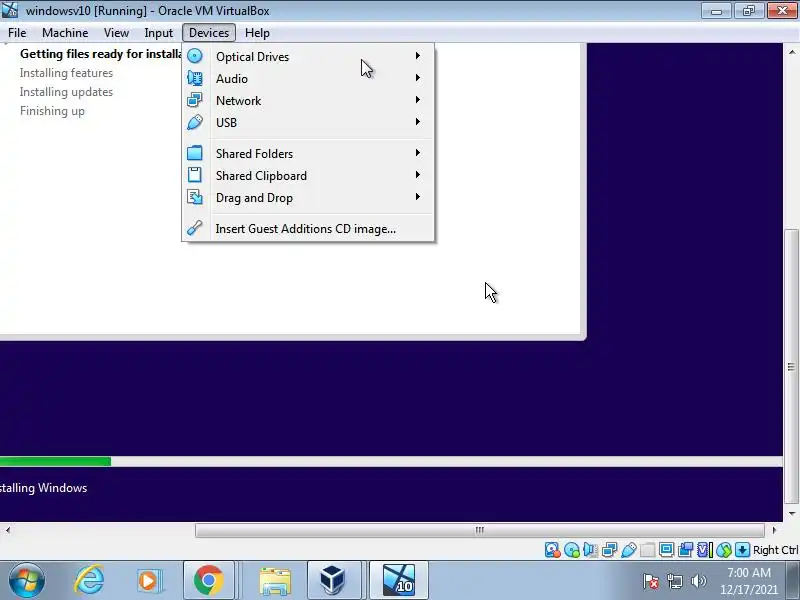Image resolution: width=800 pixels, height=600 pixels.
Task: Click the horizontal scrollbar thumb
Action: (x=480, y=530)
